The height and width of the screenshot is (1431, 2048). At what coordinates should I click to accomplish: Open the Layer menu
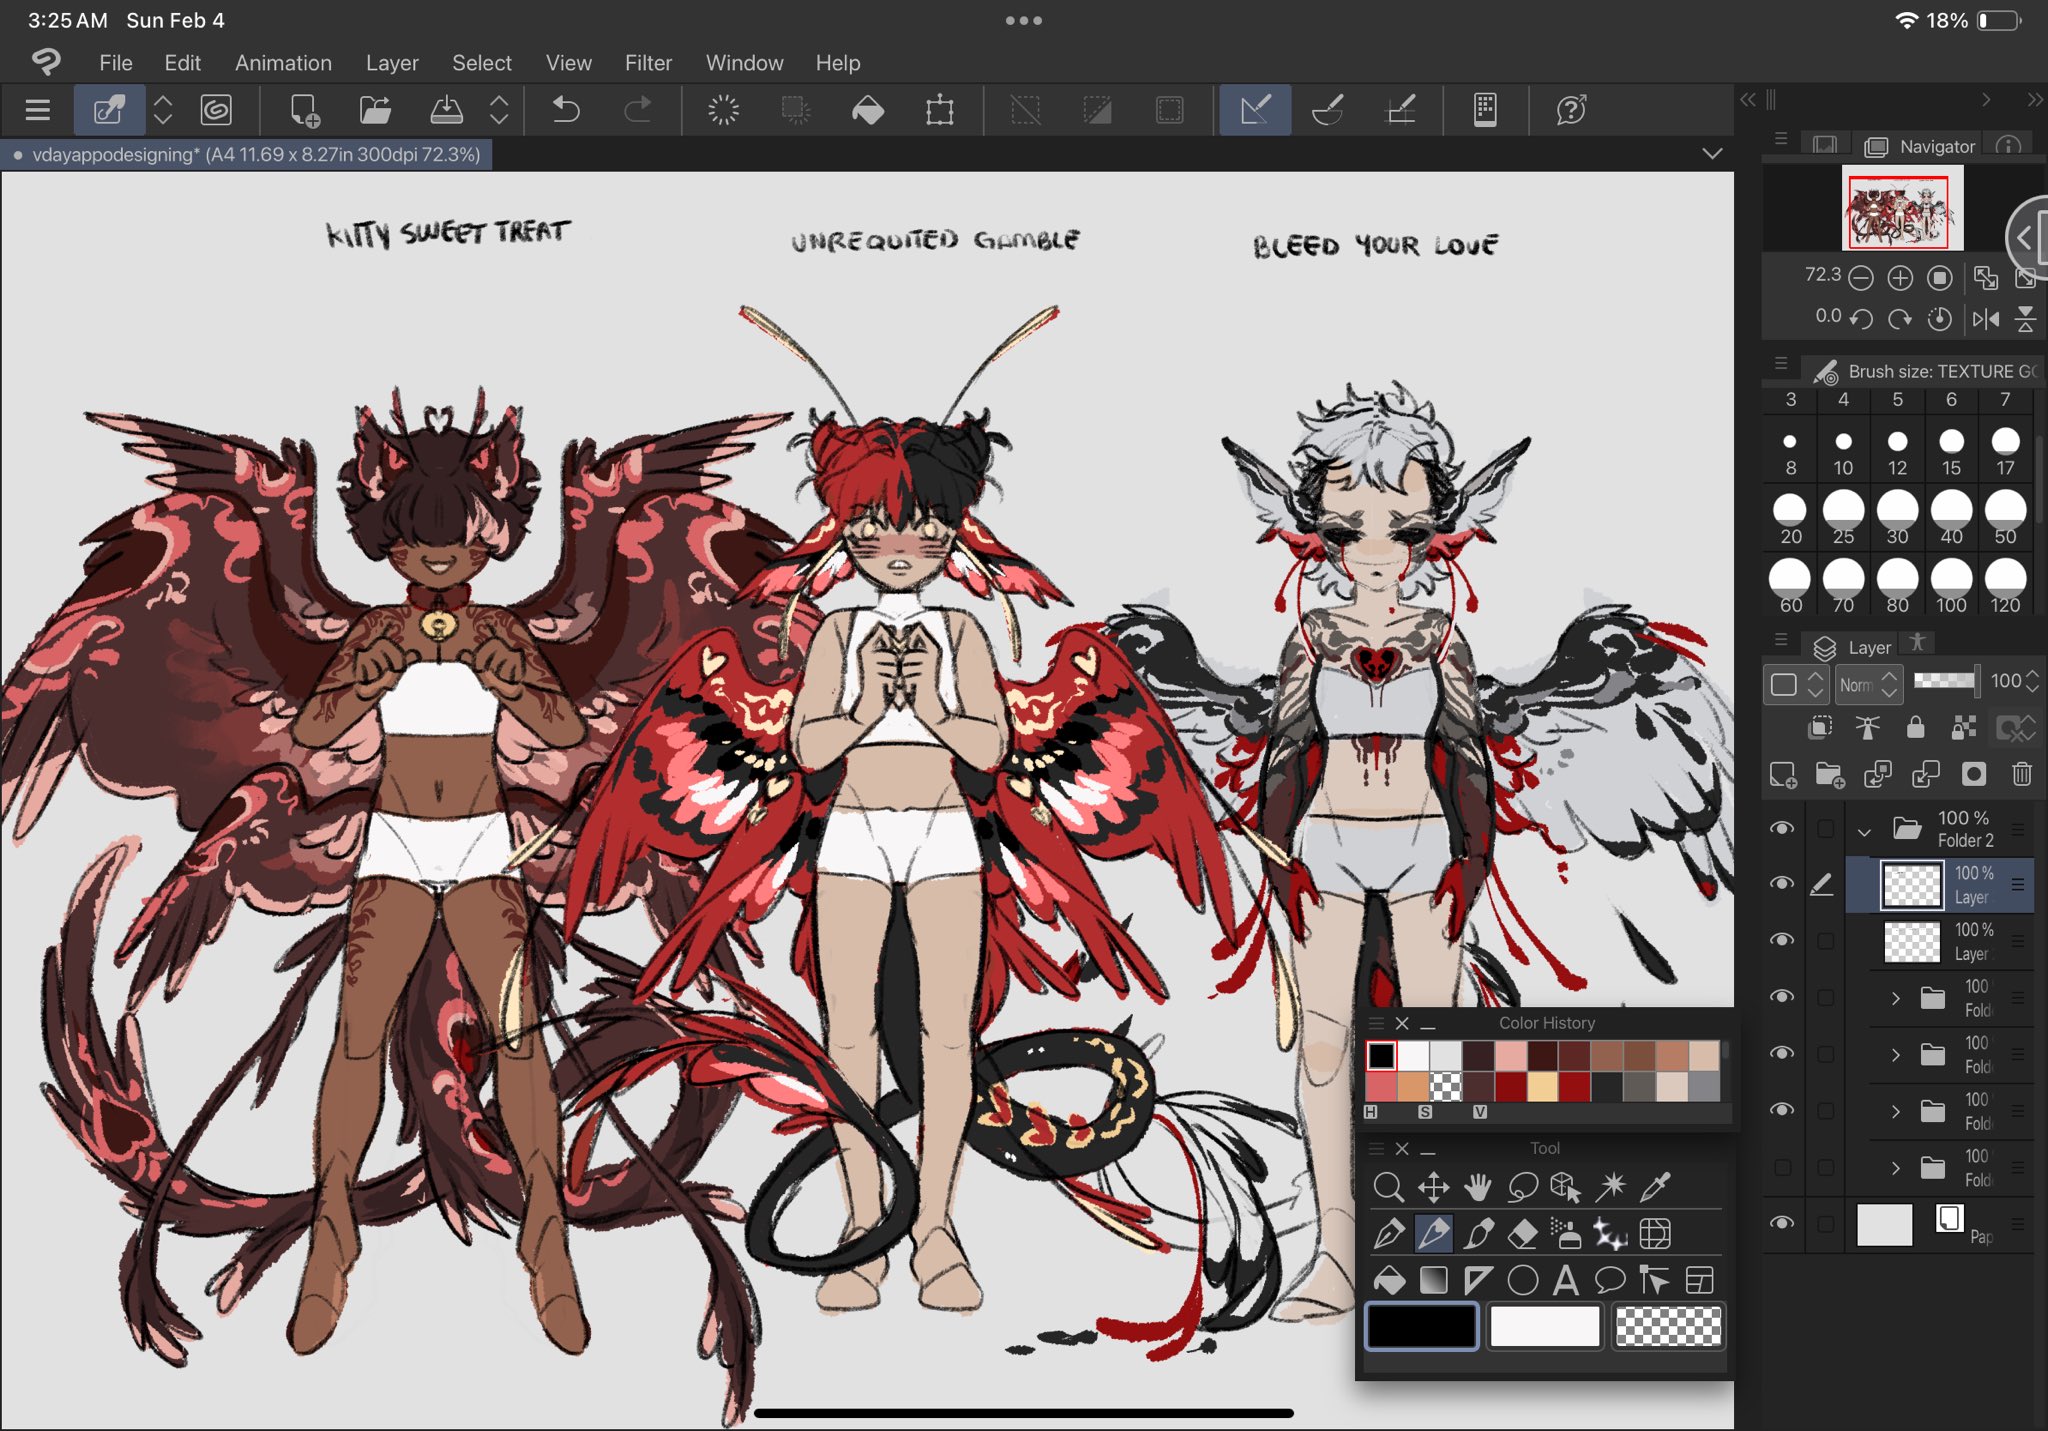pos(392,63)
